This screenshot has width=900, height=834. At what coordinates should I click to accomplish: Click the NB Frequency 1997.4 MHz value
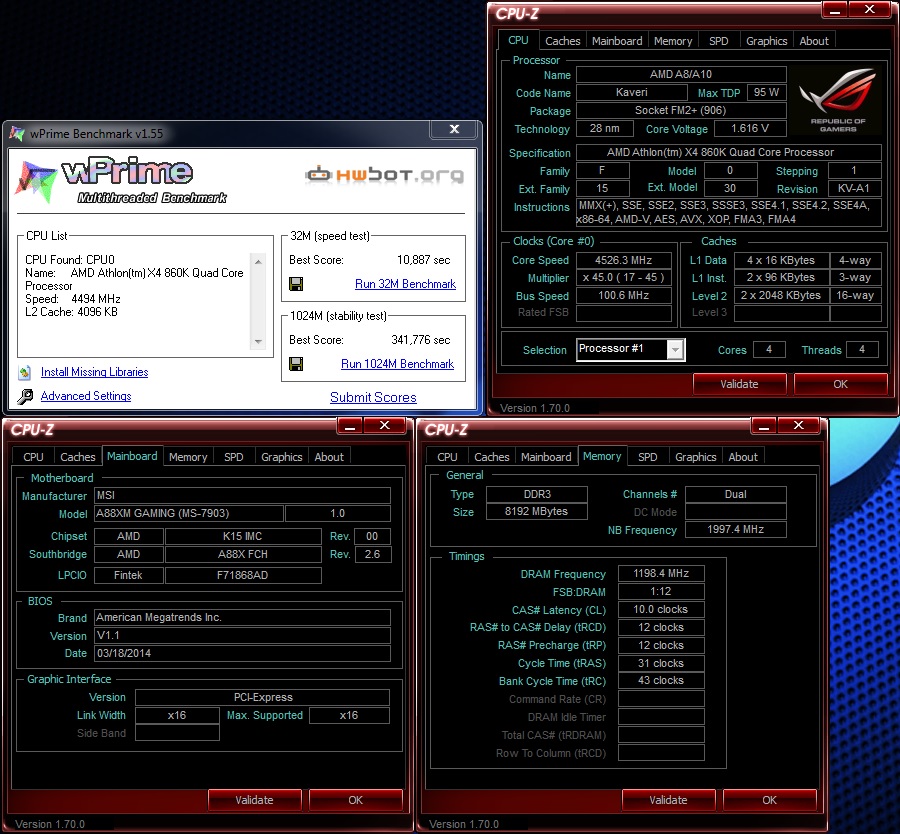(x=735, y=529)
